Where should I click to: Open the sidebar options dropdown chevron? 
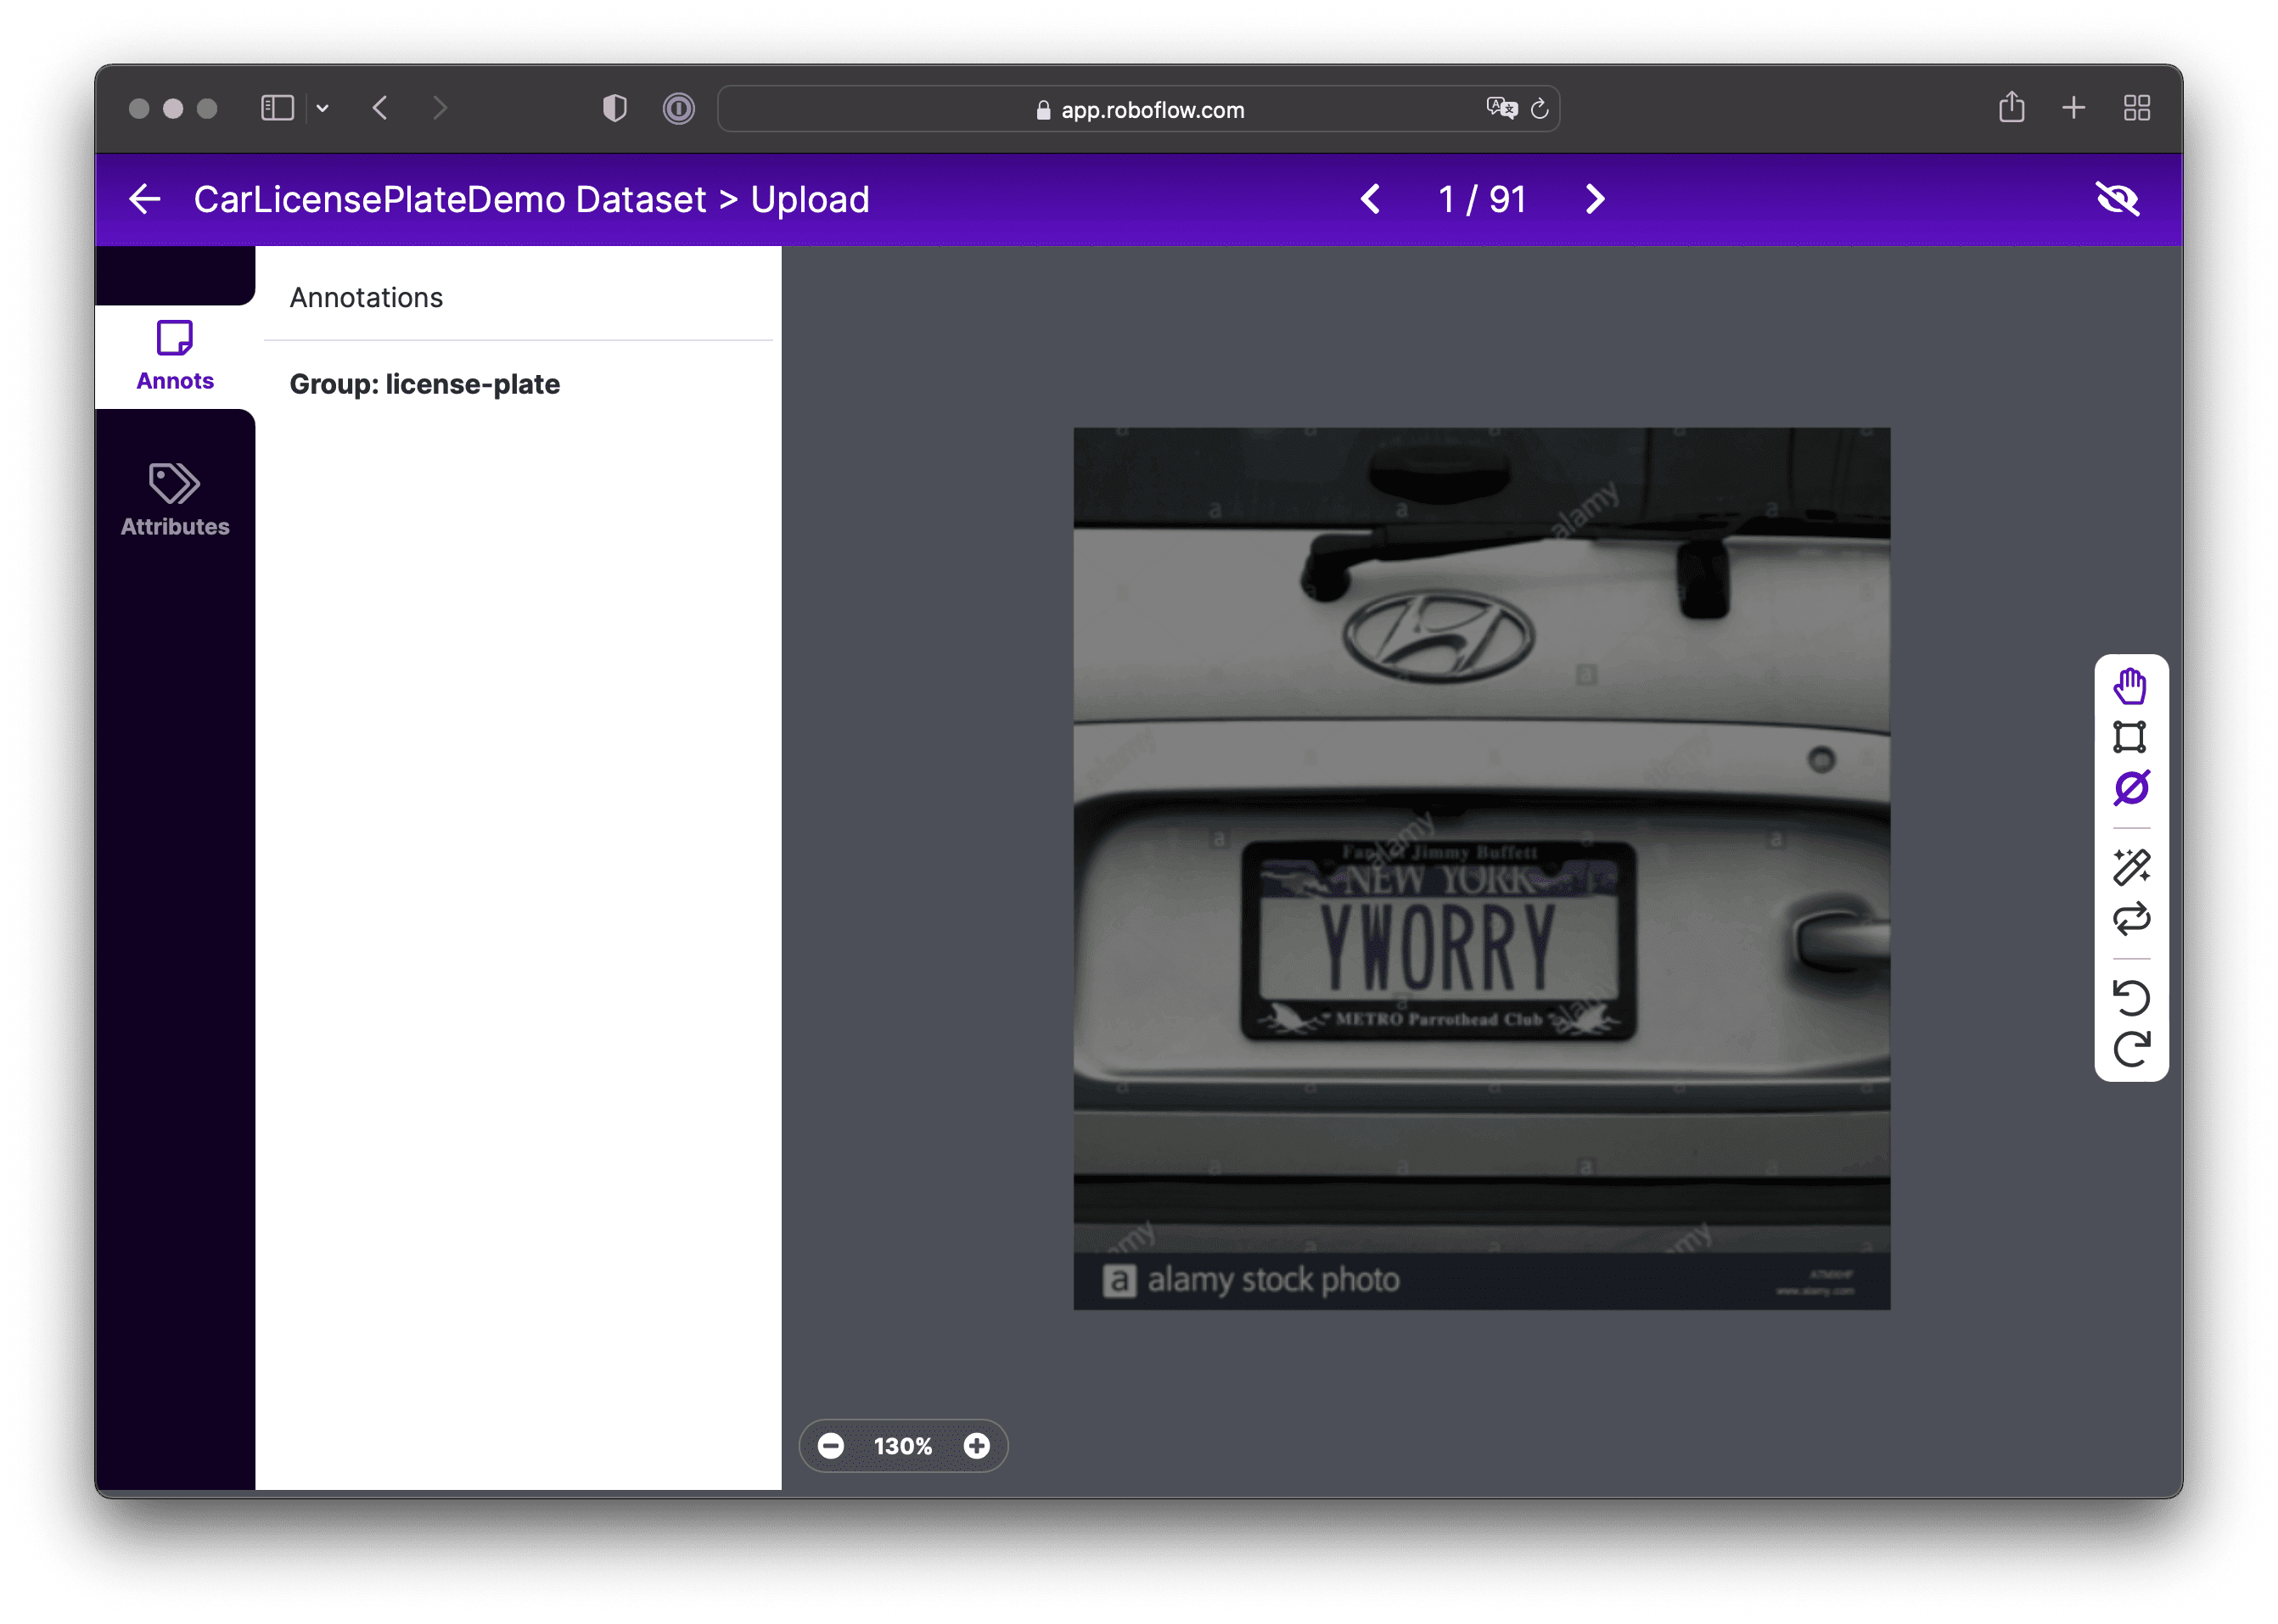[x=322, y=108]
